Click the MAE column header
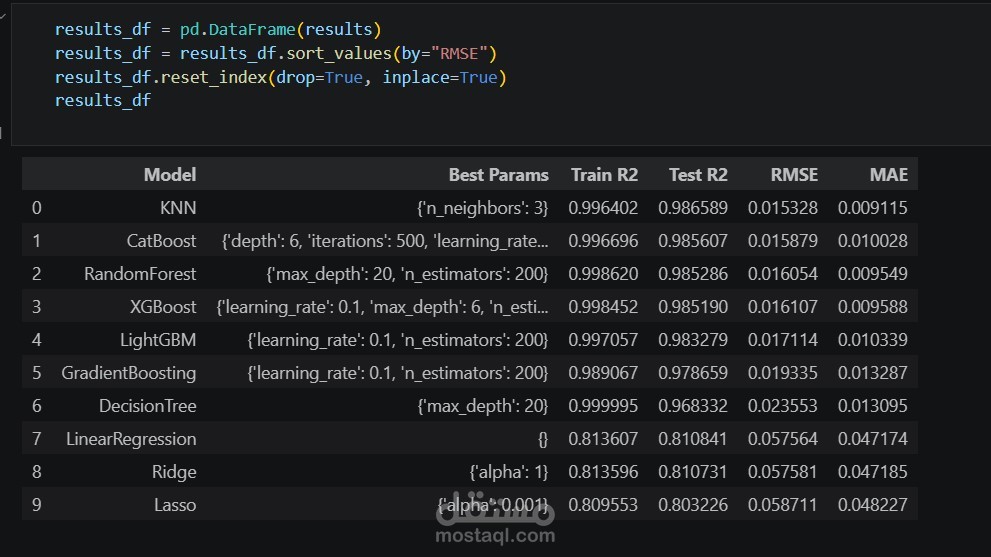Viewport: 991px width, 557px height. point(889,174)
